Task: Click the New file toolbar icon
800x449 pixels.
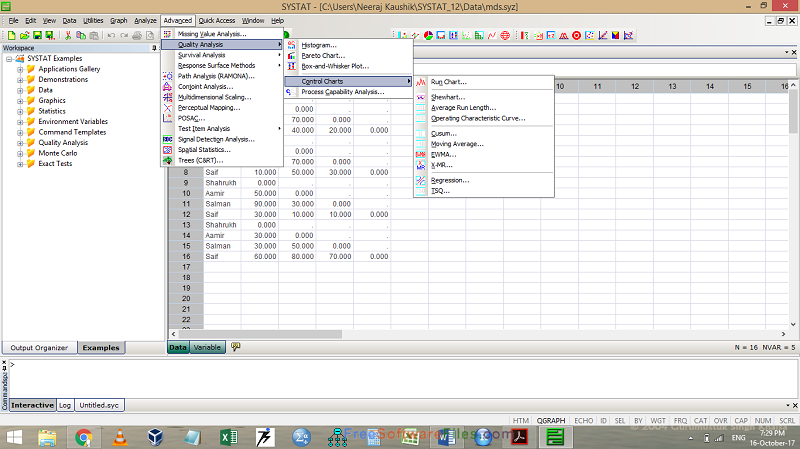Action: pyautogui.click(x=12, y=35)
